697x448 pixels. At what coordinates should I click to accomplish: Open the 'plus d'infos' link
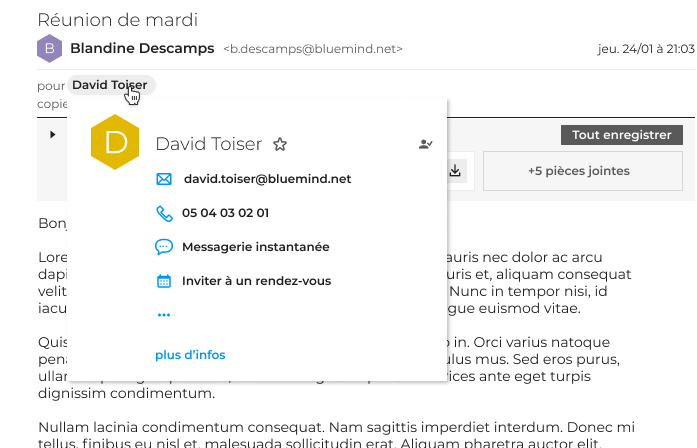tap(190, 355)
